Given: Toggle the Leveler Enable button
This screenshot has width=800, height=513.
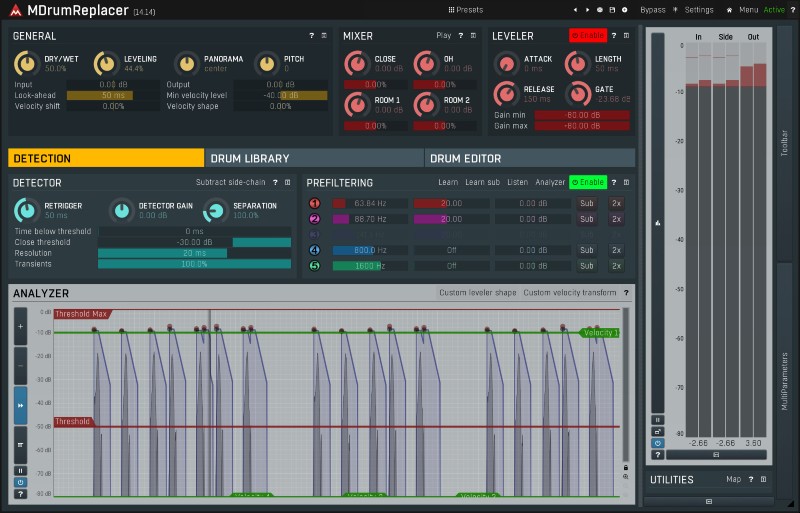Looking at the screenshot, I should click(x=588, y=36).
